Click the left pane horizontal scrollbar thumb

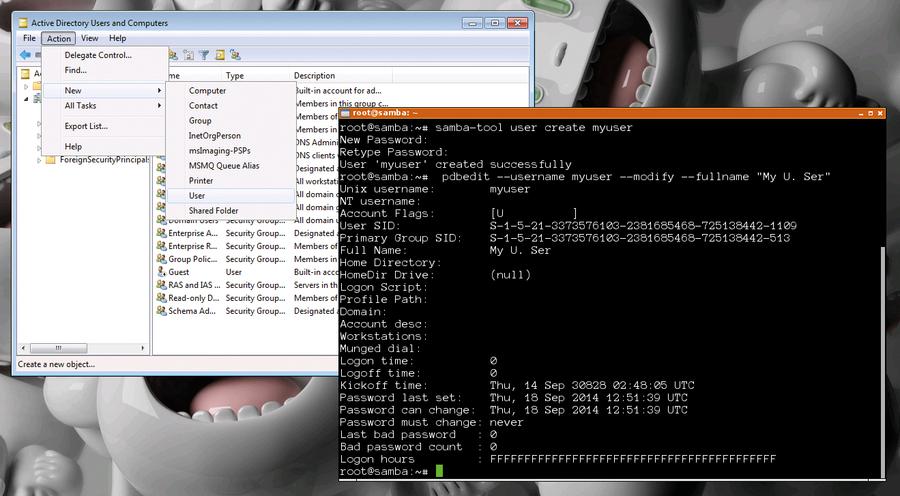pyautogui.click(x=59, y=348)
